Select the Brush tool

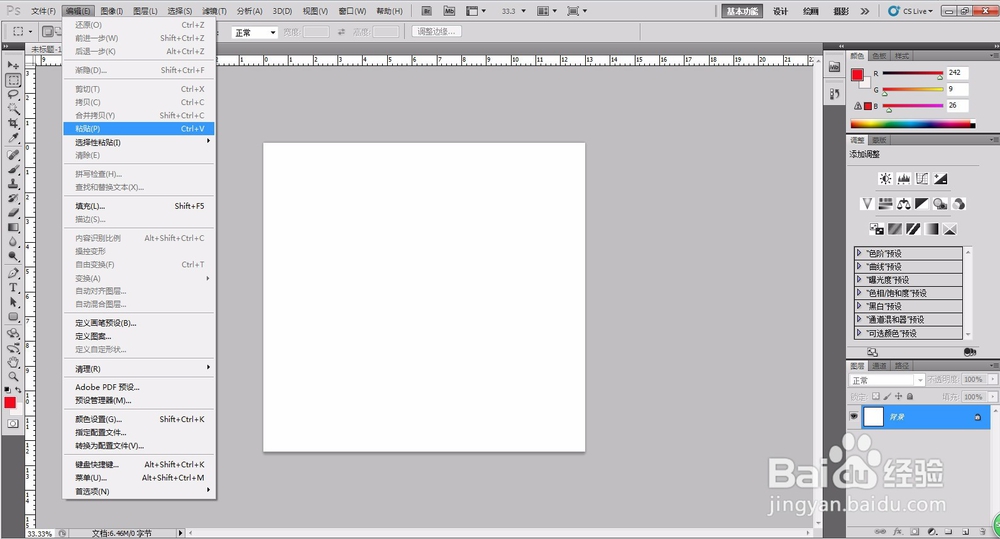[x=13, y=170]
